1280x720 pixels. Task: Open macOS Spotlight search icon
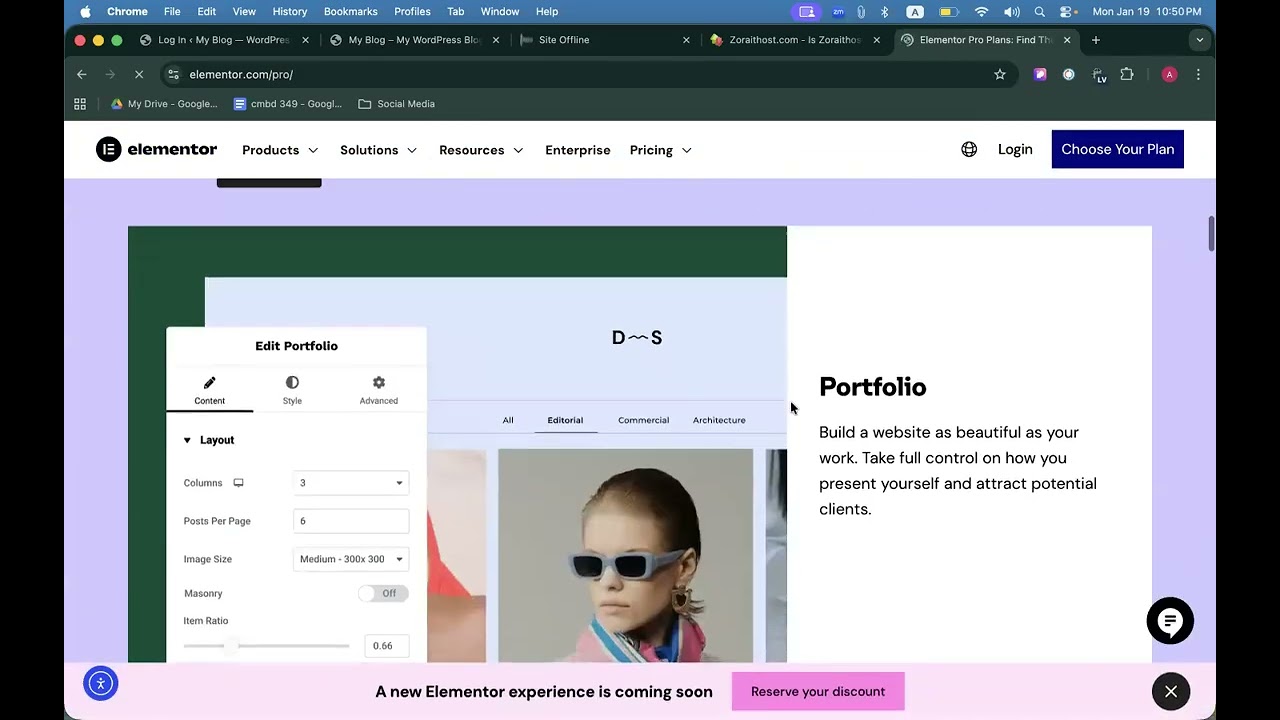point(1040,11)
